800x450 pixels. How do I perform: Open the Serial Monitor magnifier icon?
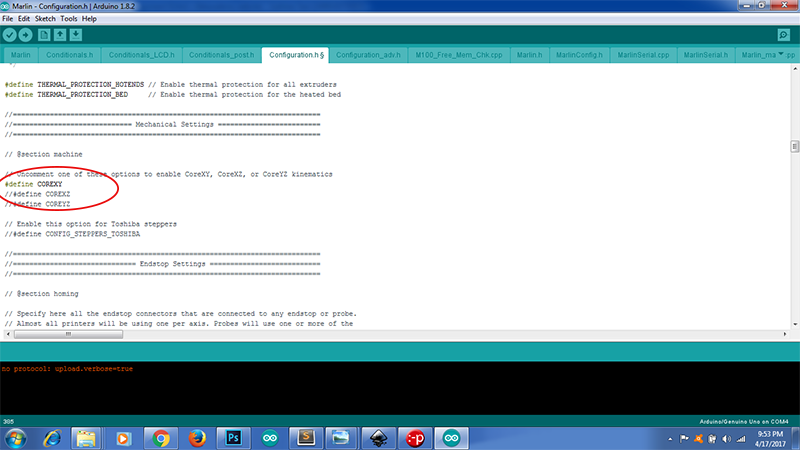(x=784, y=35)
